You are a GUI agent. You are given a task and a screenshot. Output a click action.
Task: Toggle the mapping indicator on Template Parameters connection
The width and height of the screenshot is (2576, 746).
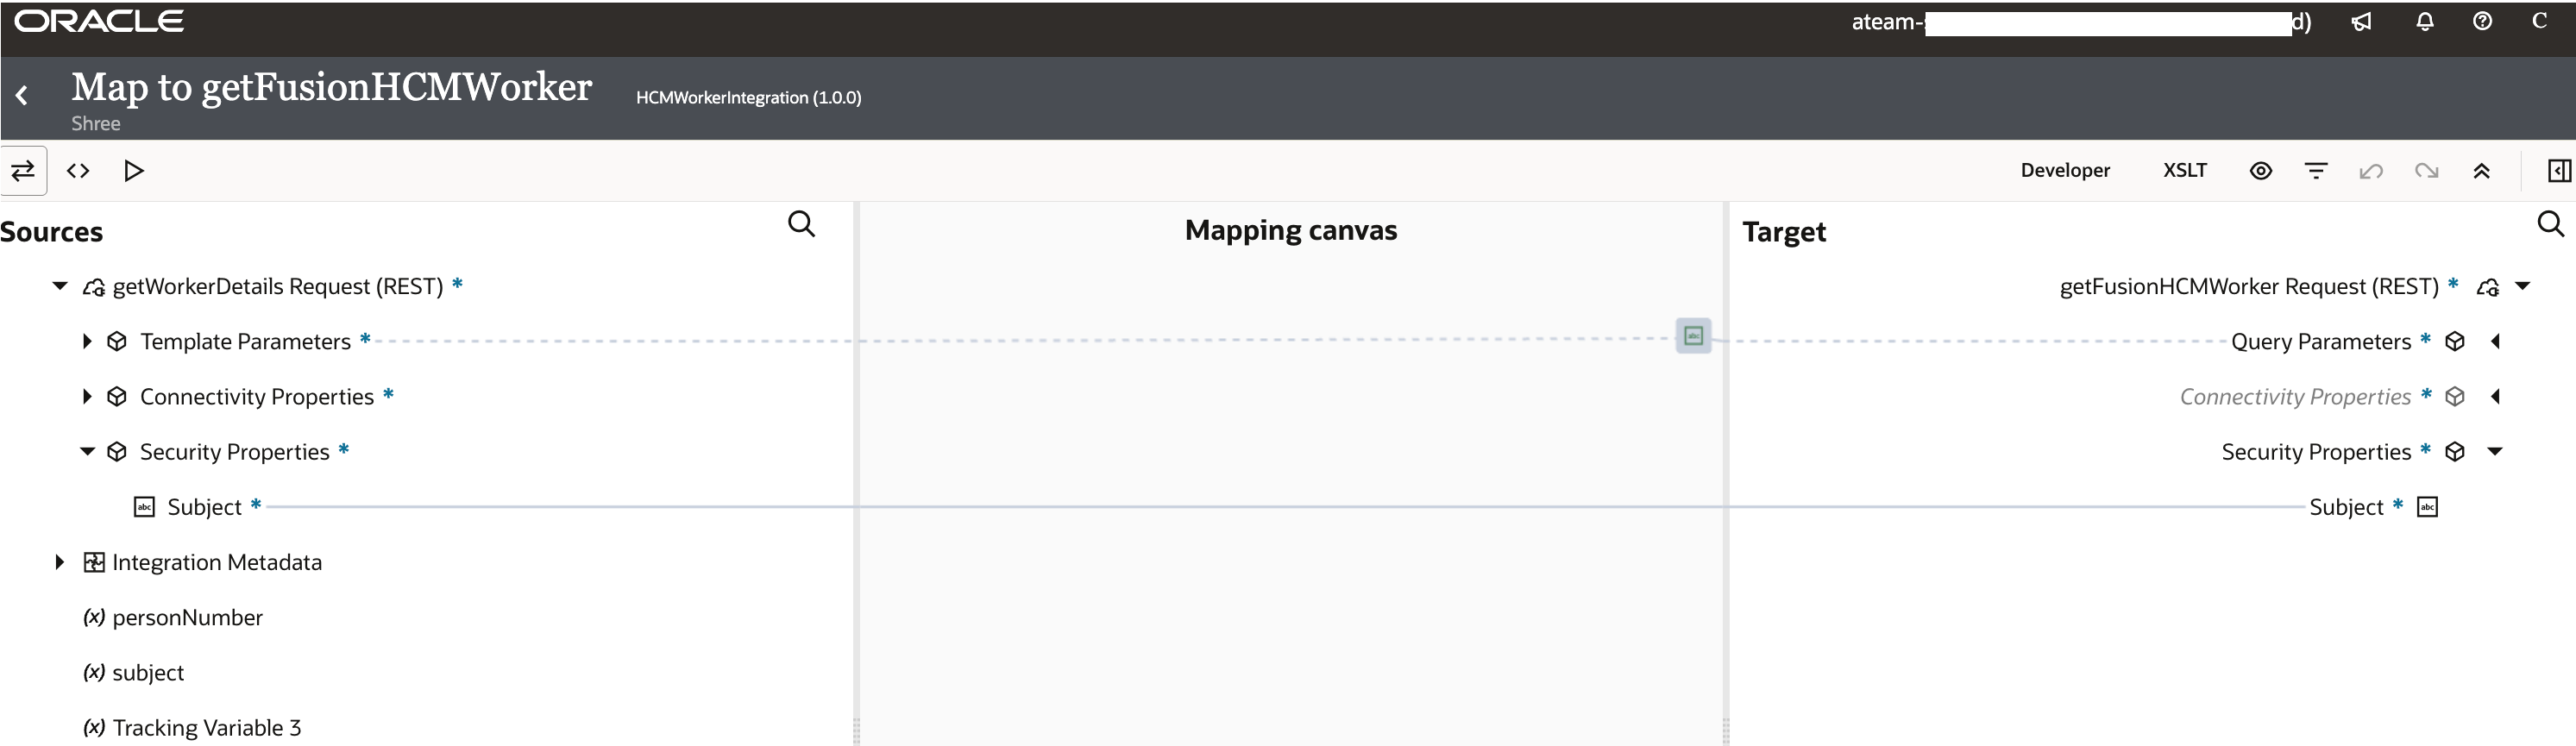point(1692,336)
